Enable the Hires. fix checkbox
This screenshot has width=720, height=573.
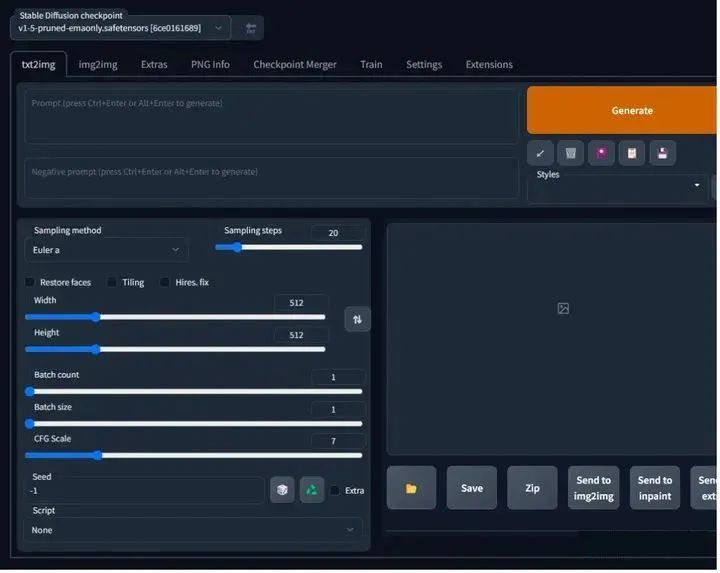pyautogui.click(x=165, y=282)
